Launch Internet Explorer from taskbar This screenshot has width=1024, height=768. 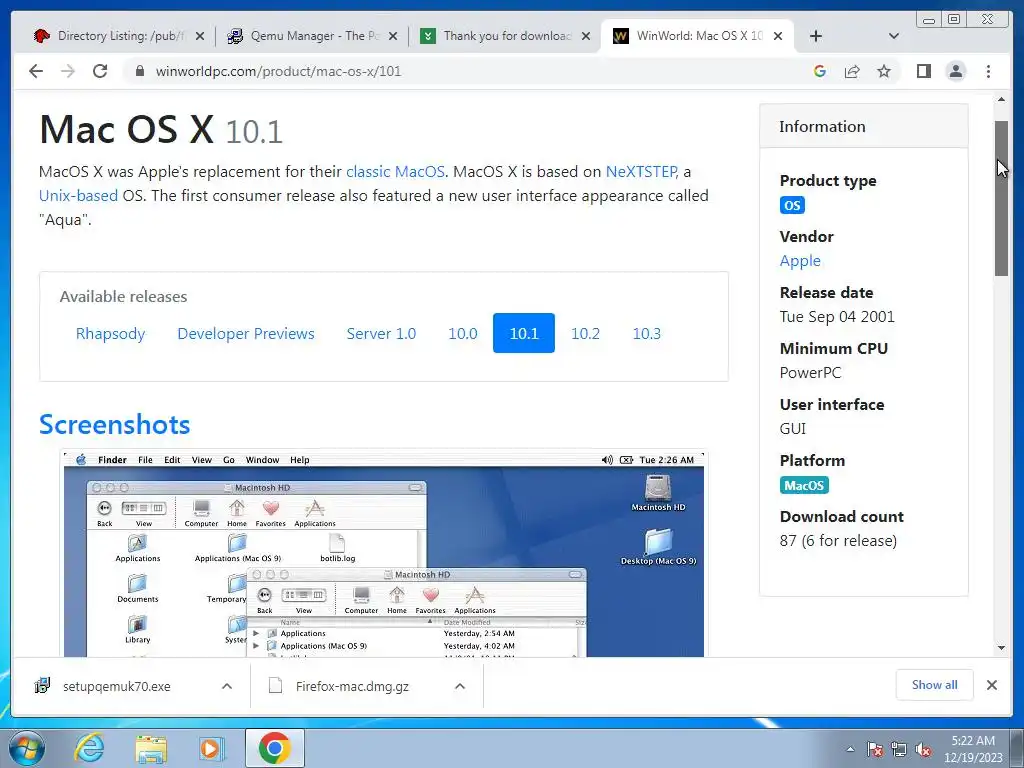tap(89, 748)
